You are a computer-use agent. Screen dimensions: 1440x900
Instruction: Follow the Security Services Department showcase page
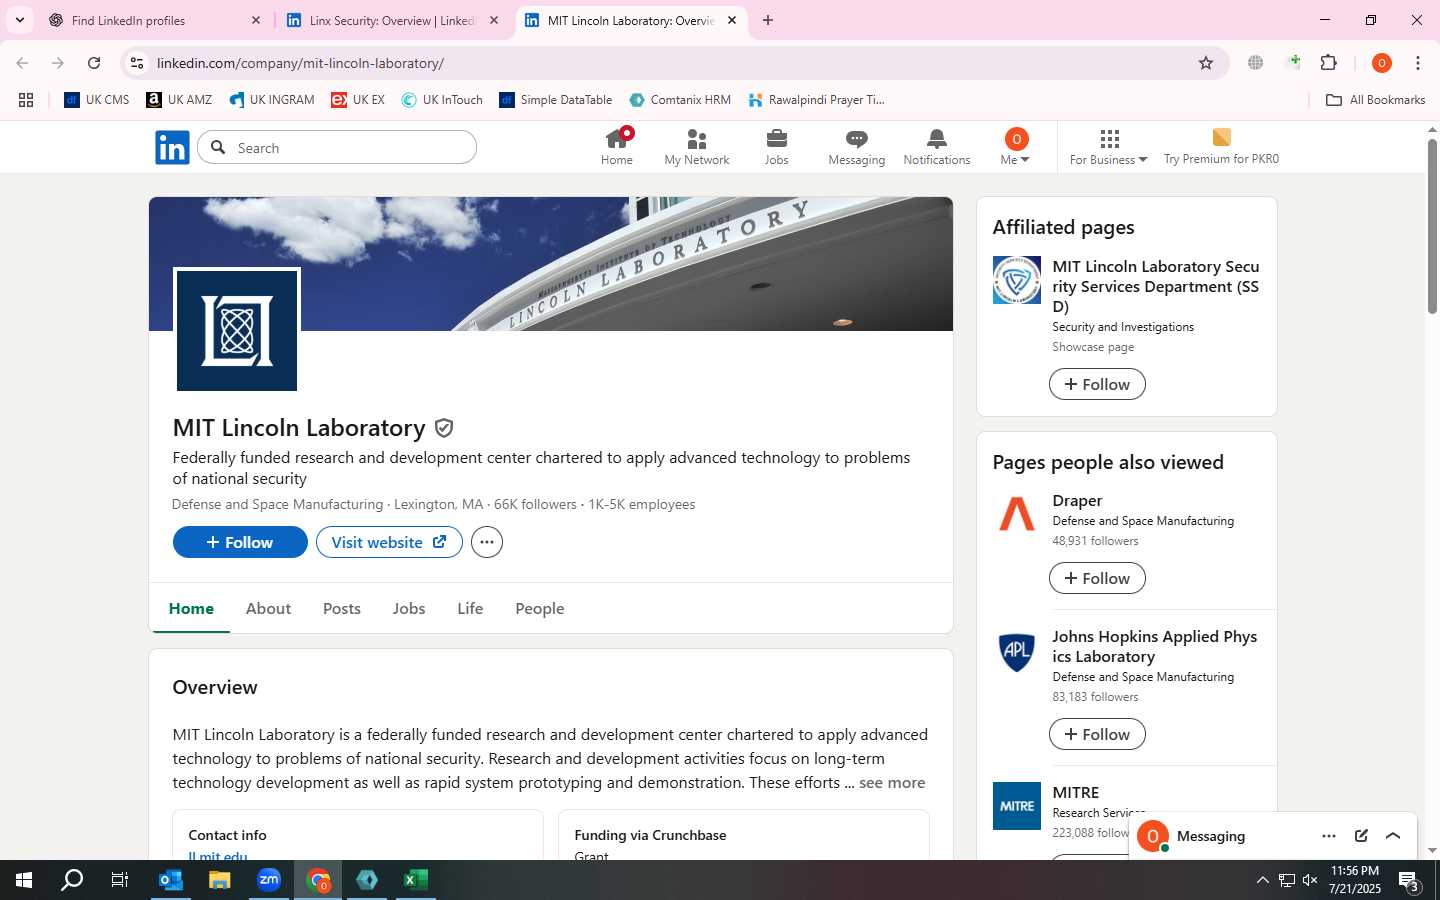[1097, 384]
